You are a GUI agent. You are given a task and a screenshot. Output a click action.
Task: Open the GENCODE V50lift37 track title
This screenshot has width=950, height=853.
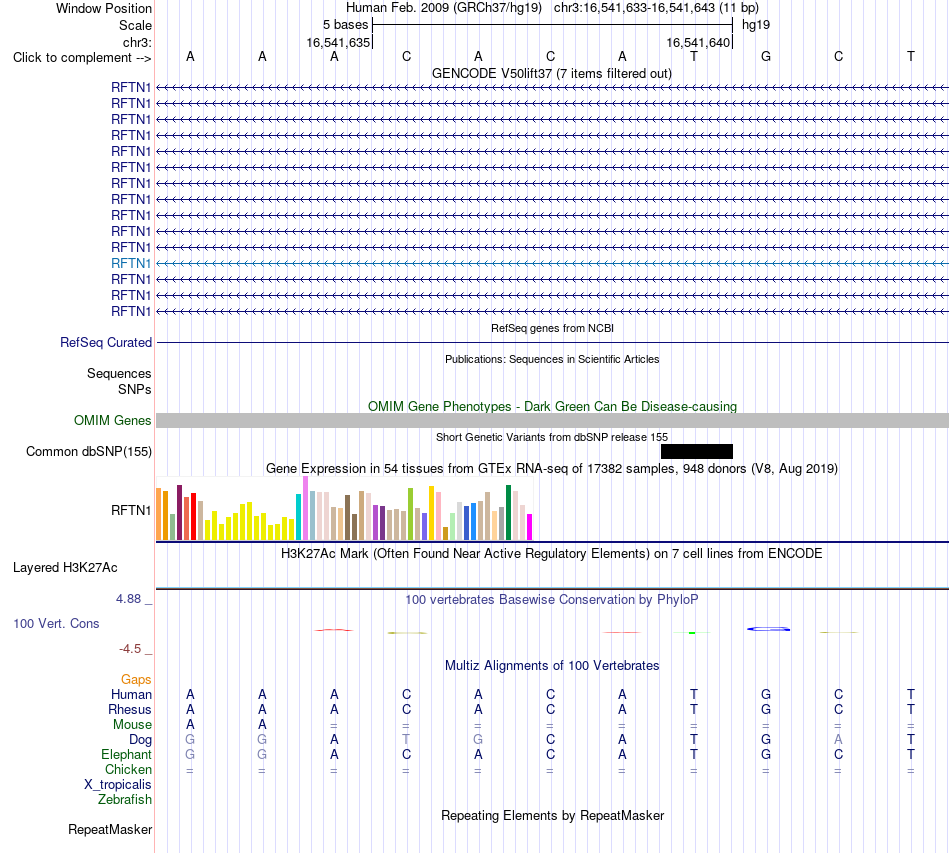551,73
